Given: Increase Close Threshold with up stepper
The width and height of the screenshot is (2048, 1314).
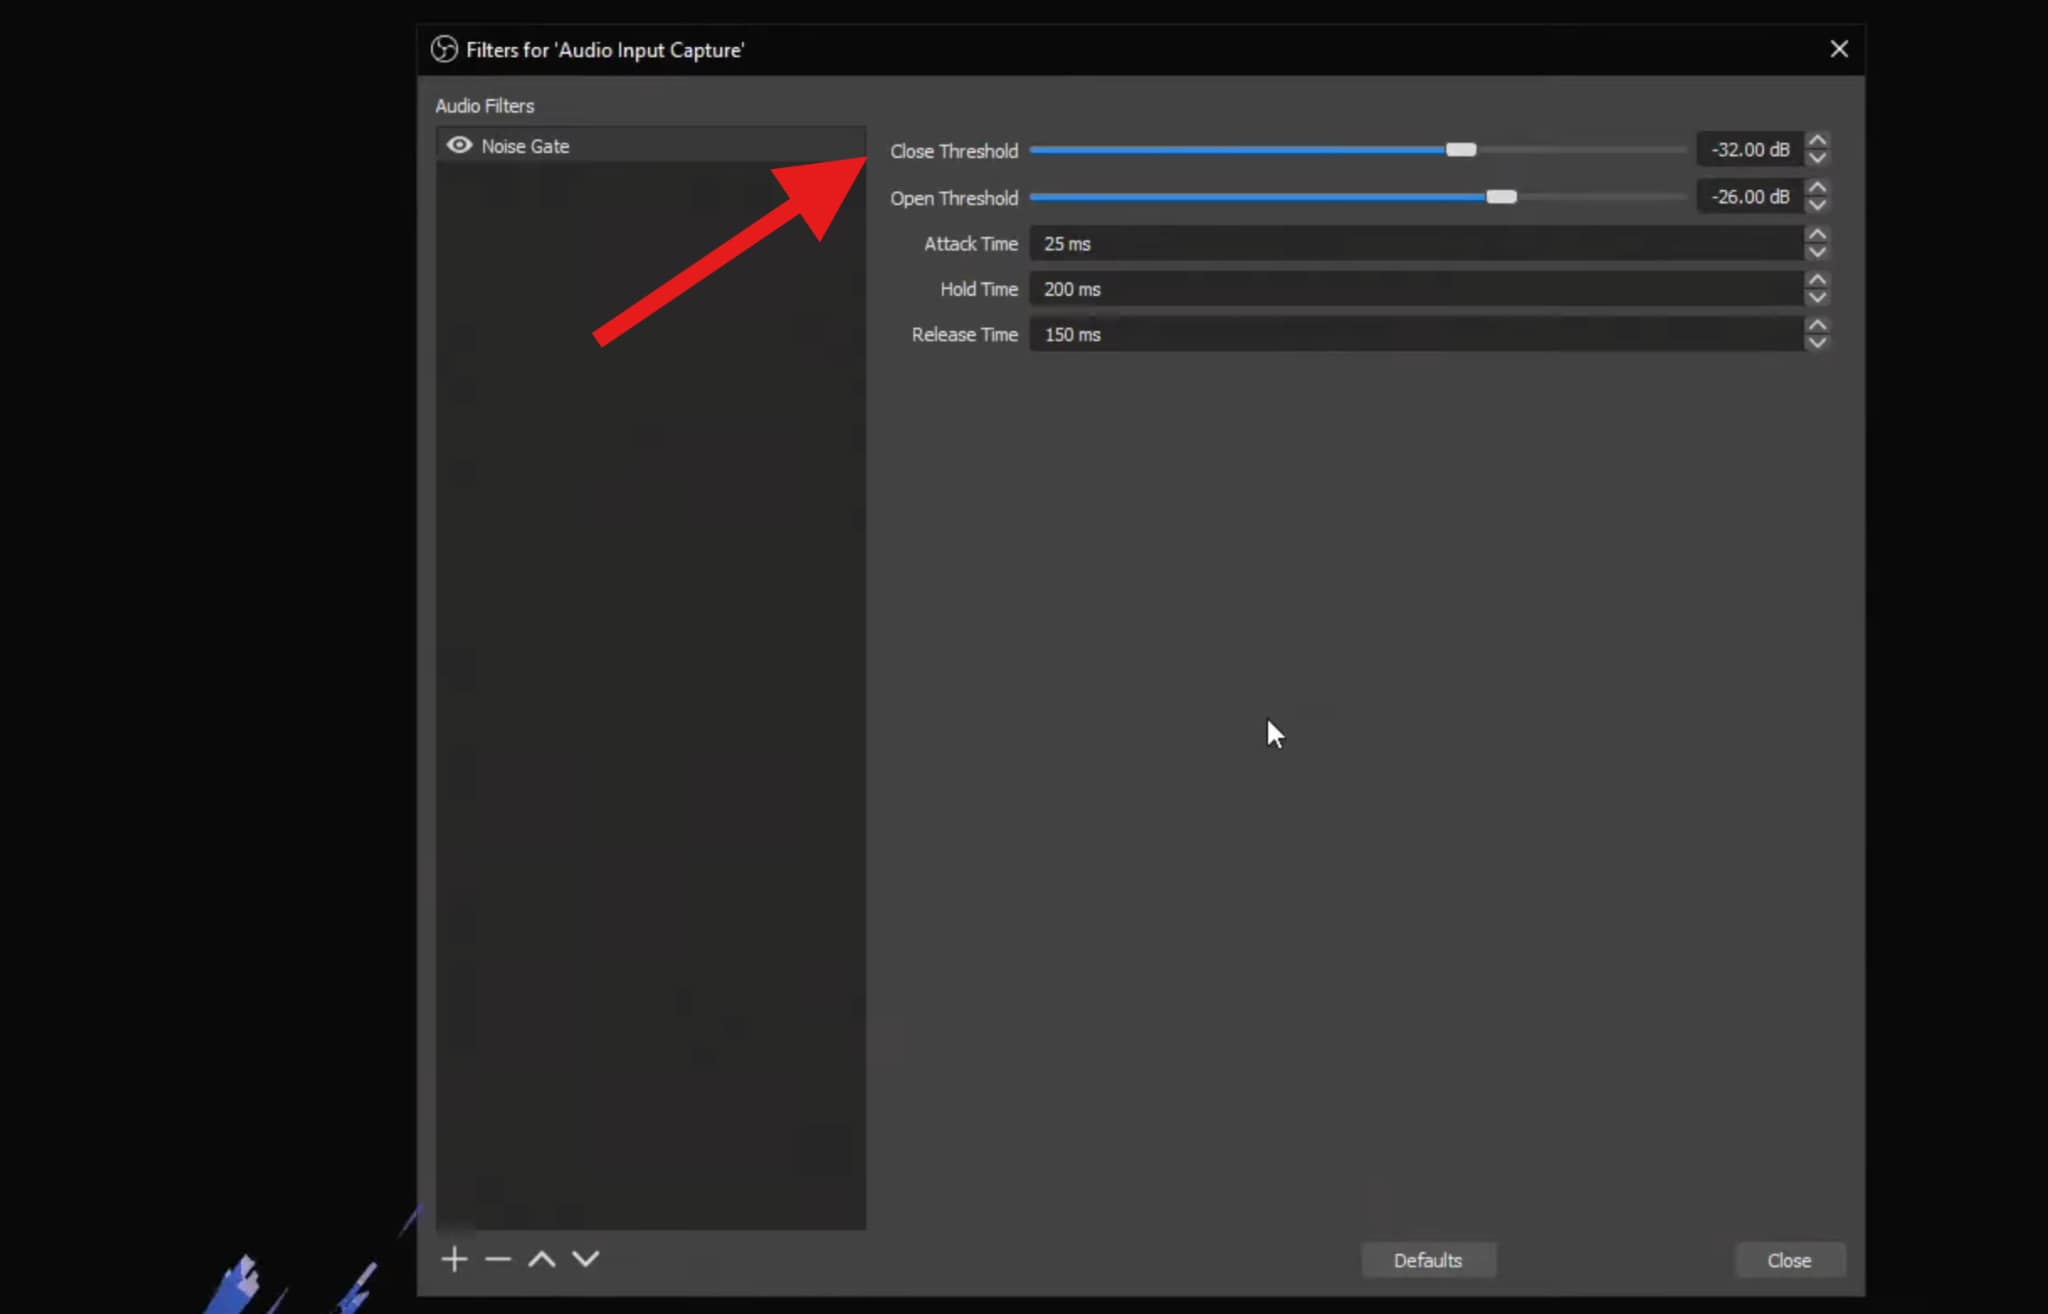Looking at the screenshot, I should 1818,141.
